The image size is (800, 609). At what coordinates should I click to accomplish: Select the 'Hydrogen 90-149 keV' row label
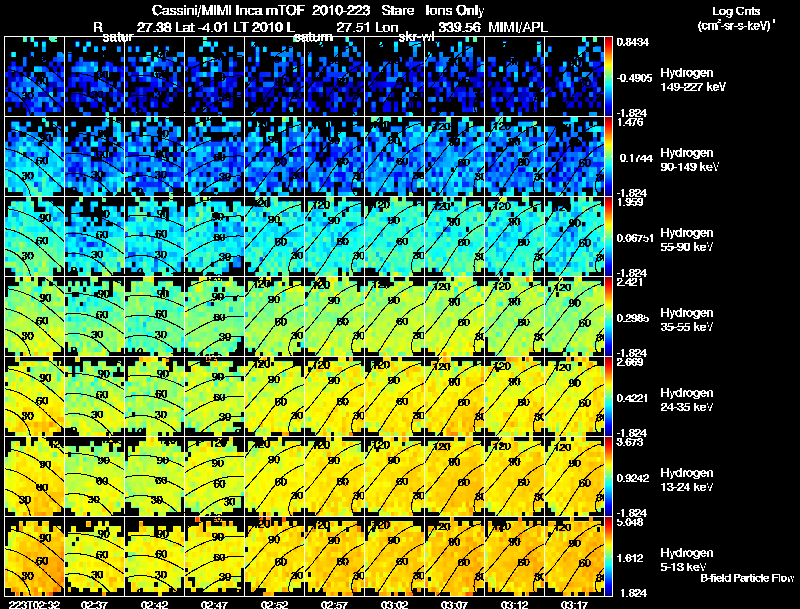[689, 160]
